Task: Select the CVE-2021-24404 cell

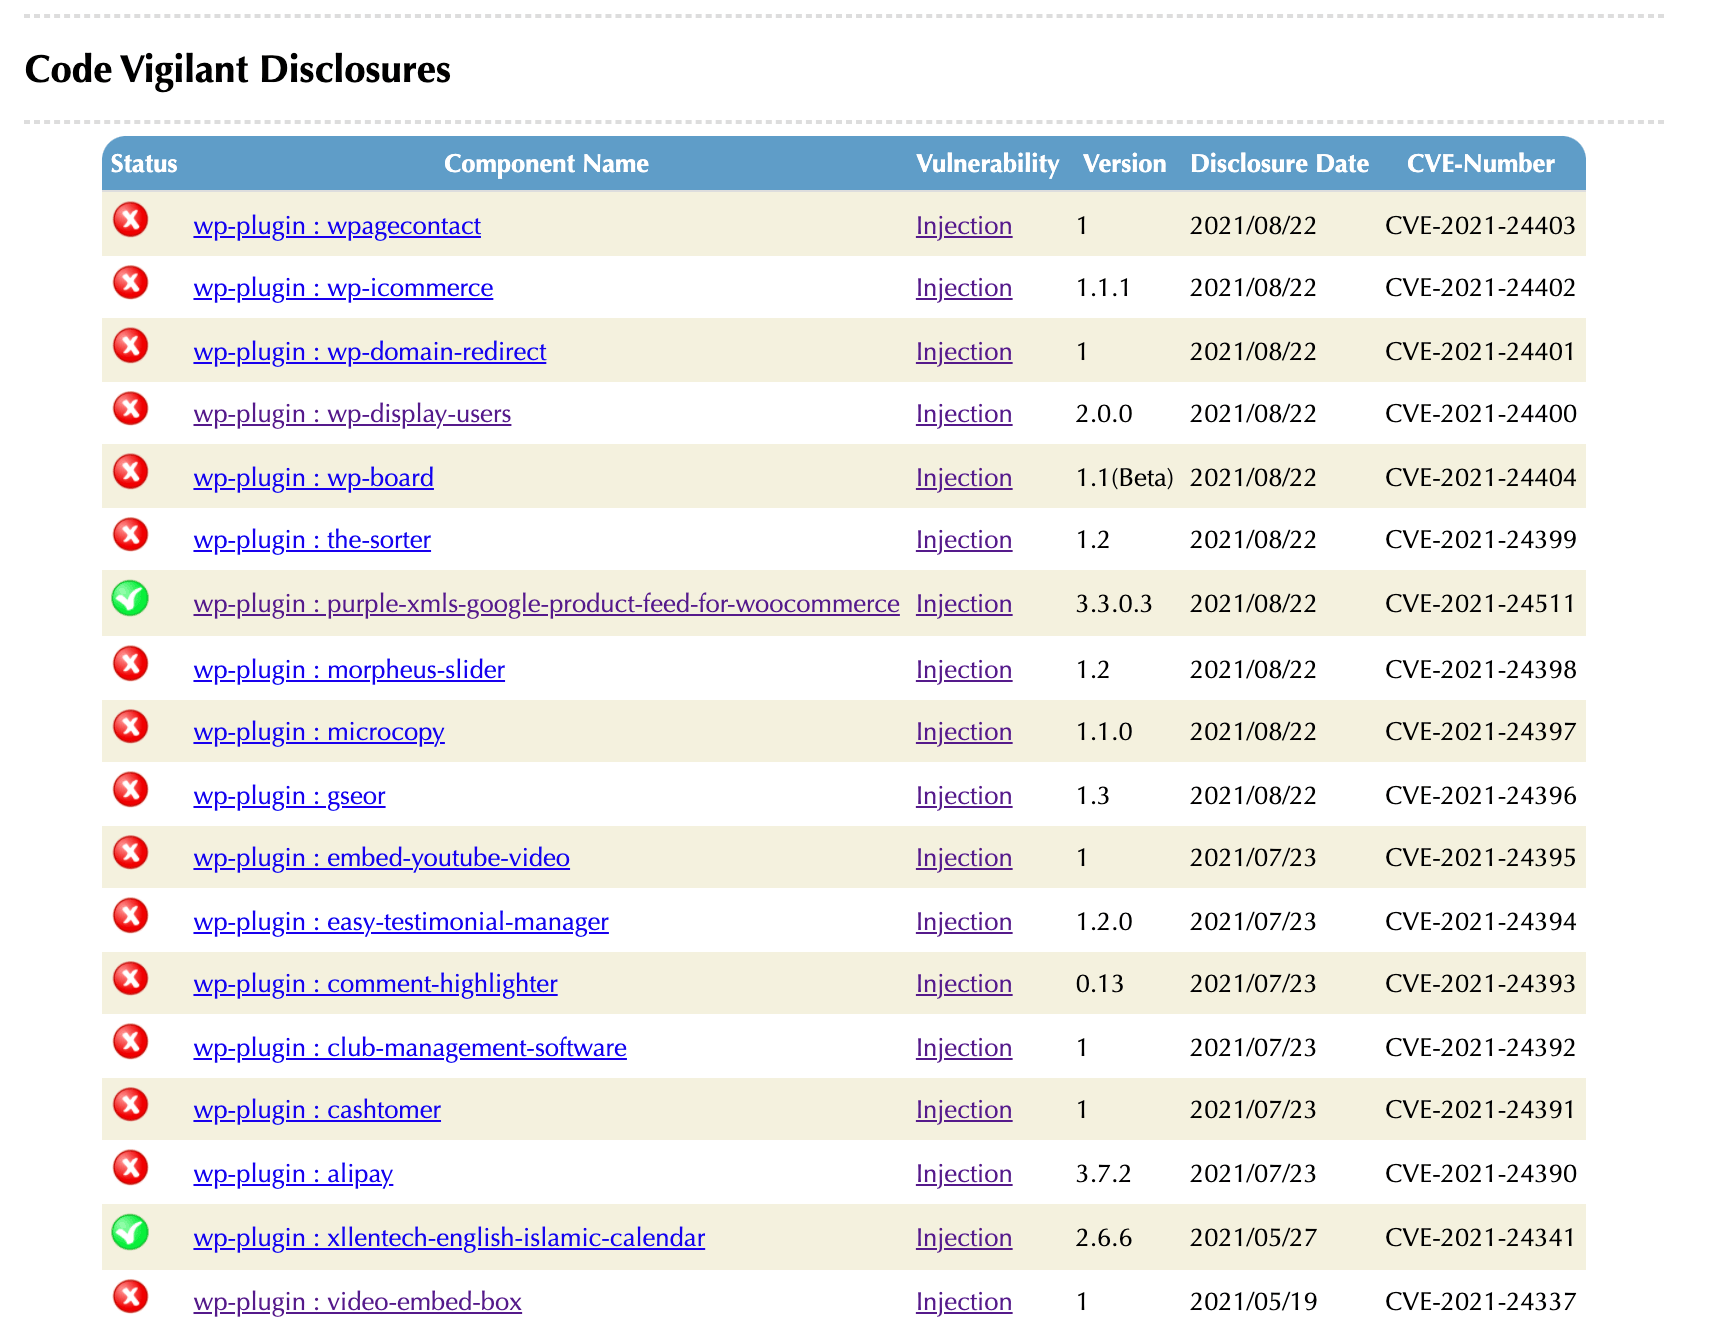Action: click(x=1480, y=478)
